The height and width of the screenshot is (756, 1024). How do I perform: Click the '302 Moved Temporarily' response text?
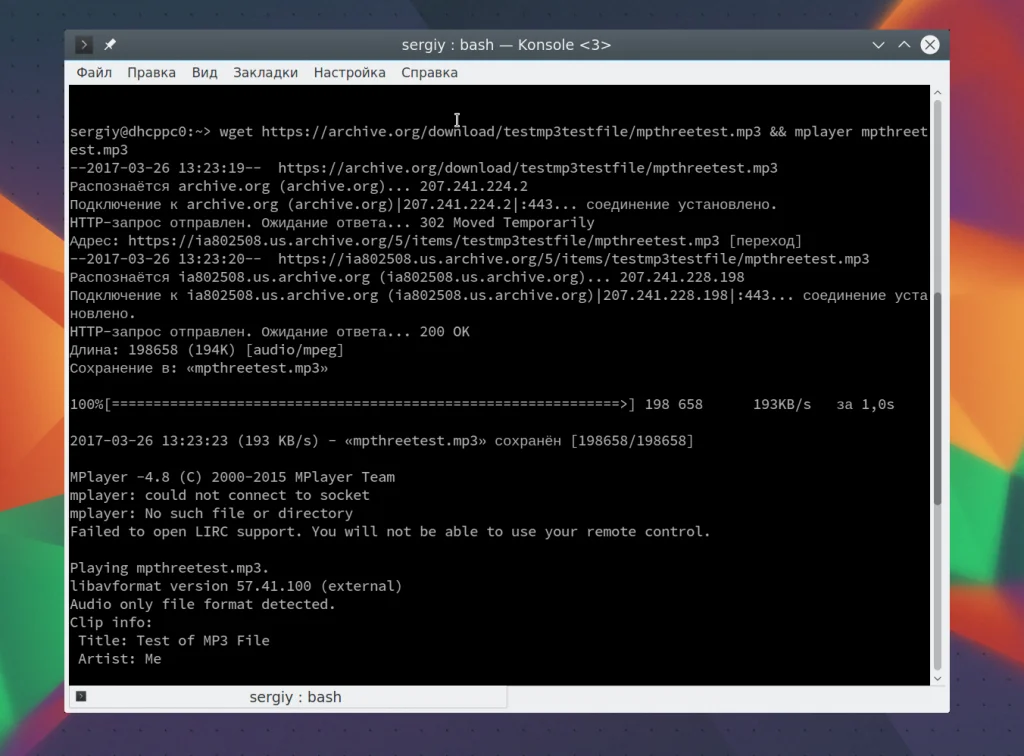pyautogui.click(x=507, y=223)
